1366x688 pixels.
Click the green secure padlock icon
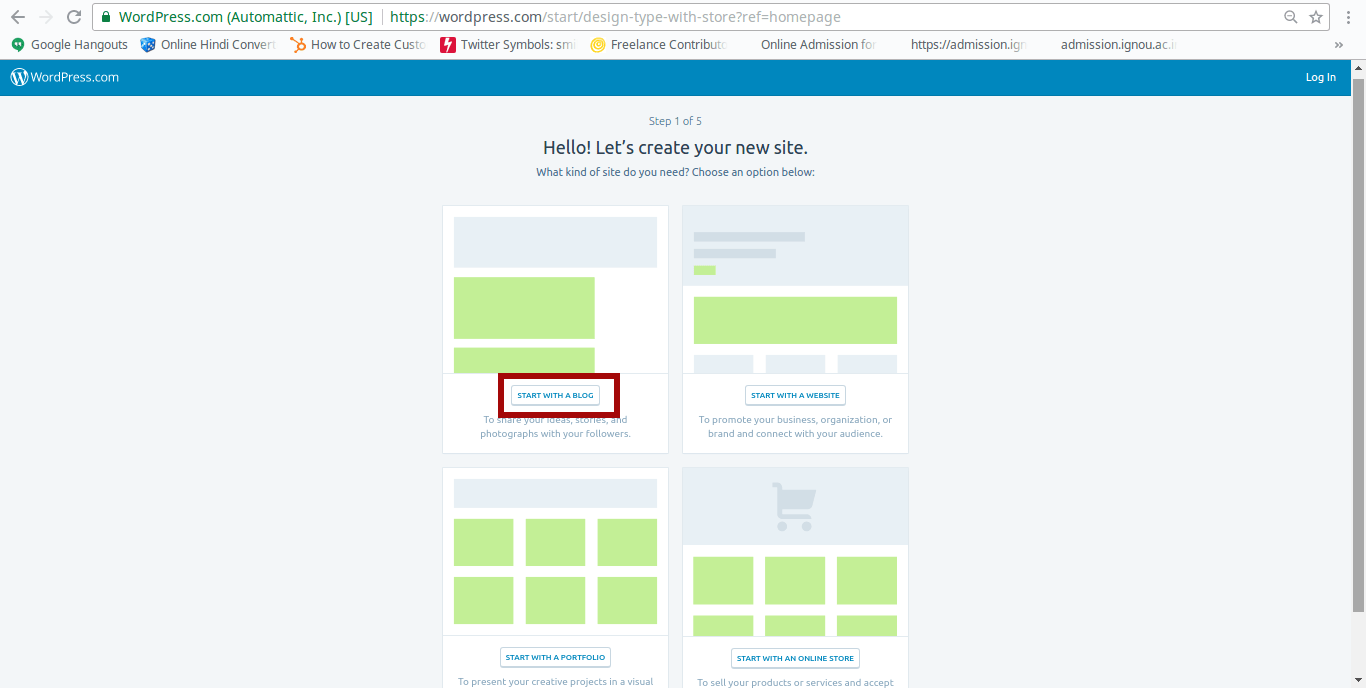click(106, 17)
